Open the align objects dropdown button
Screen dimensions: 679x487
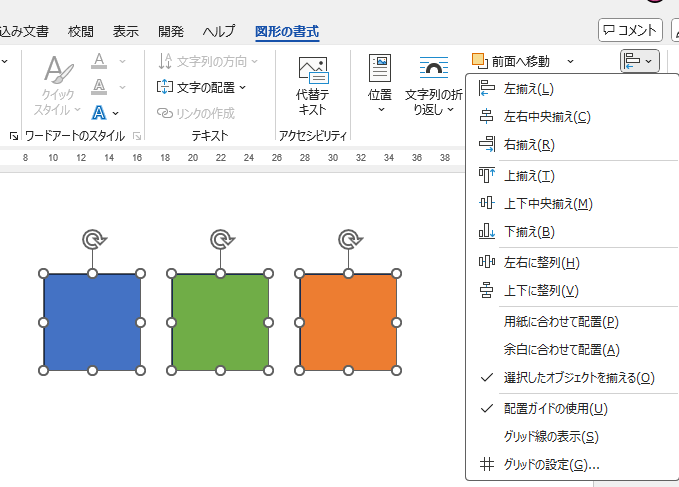(640, 61)
